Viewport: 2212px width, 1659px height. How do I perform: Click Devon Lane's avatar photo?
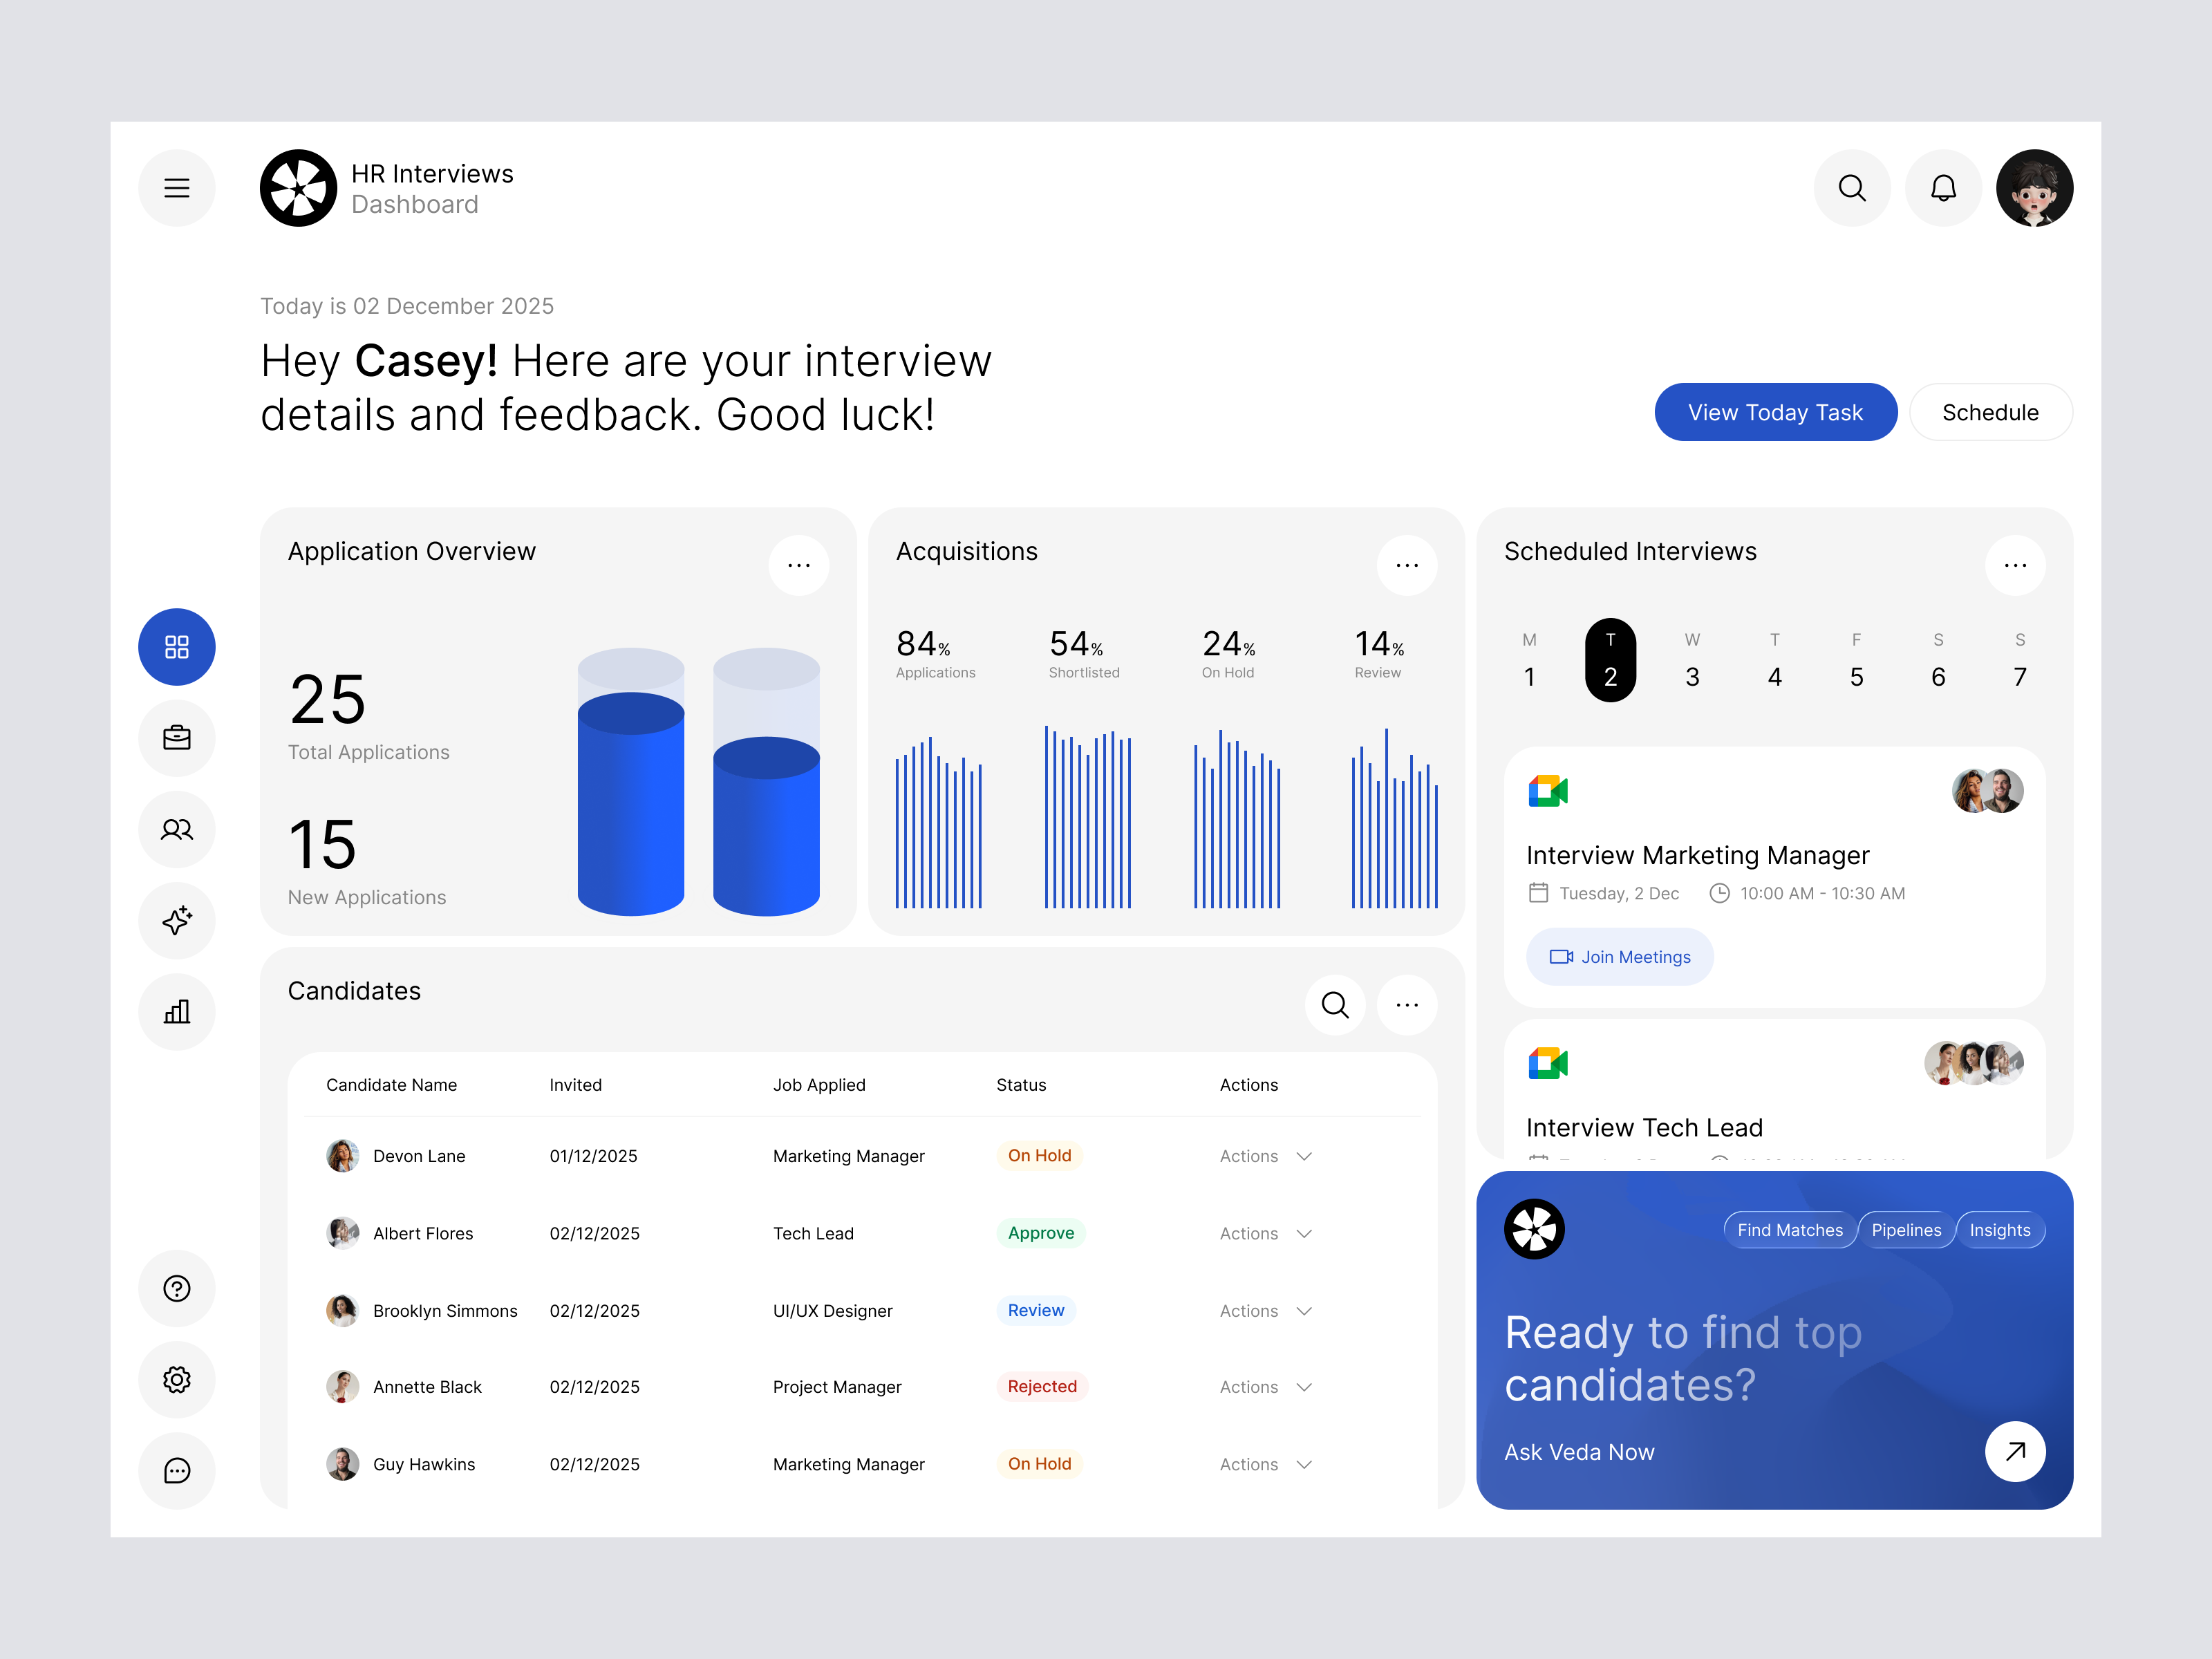point(343,1156)
